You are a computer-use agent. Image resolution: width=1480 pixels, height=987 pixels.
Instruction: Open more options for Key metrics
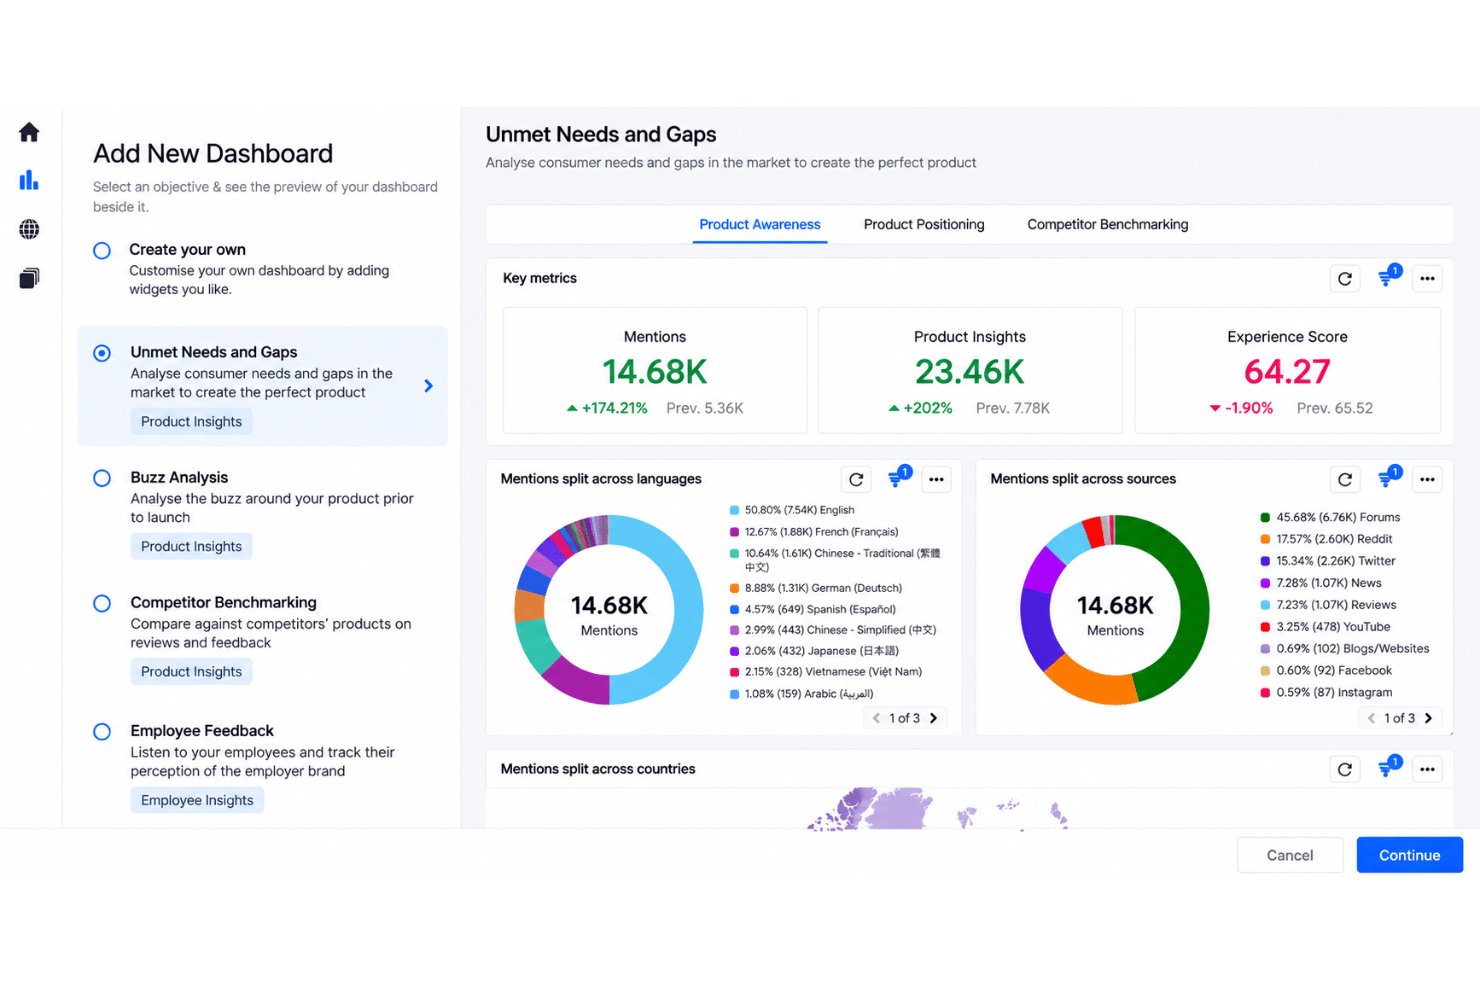click(x=1427, y=279)
